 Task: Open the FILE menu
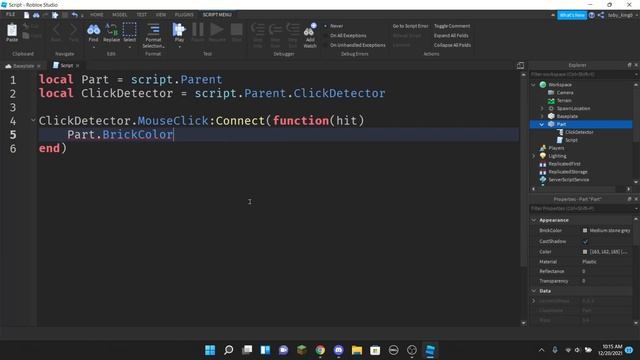10,15
